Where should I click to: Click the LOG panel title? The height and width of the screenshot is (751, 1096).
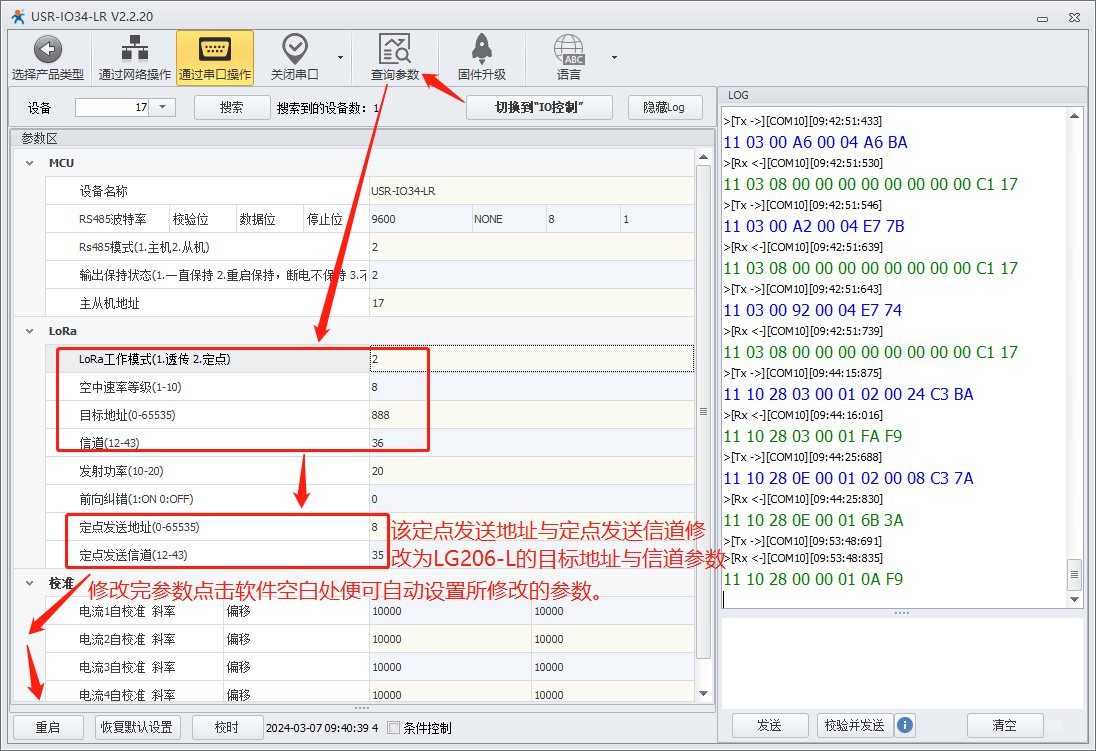tap(738, 94)
